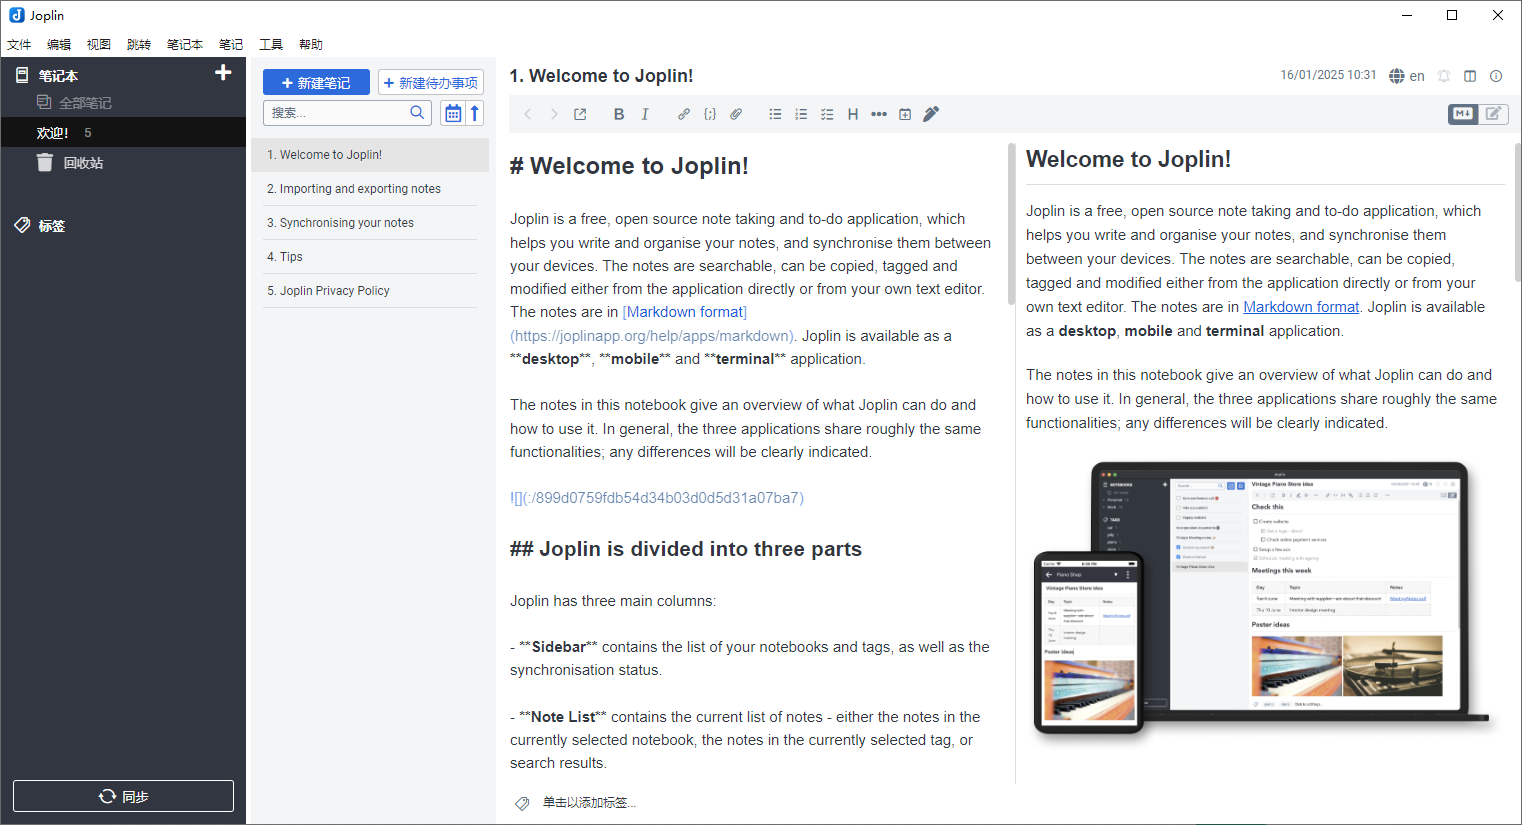Insert code block with braces icon
Screen dimensions: 1522x825
click(710, 114)
